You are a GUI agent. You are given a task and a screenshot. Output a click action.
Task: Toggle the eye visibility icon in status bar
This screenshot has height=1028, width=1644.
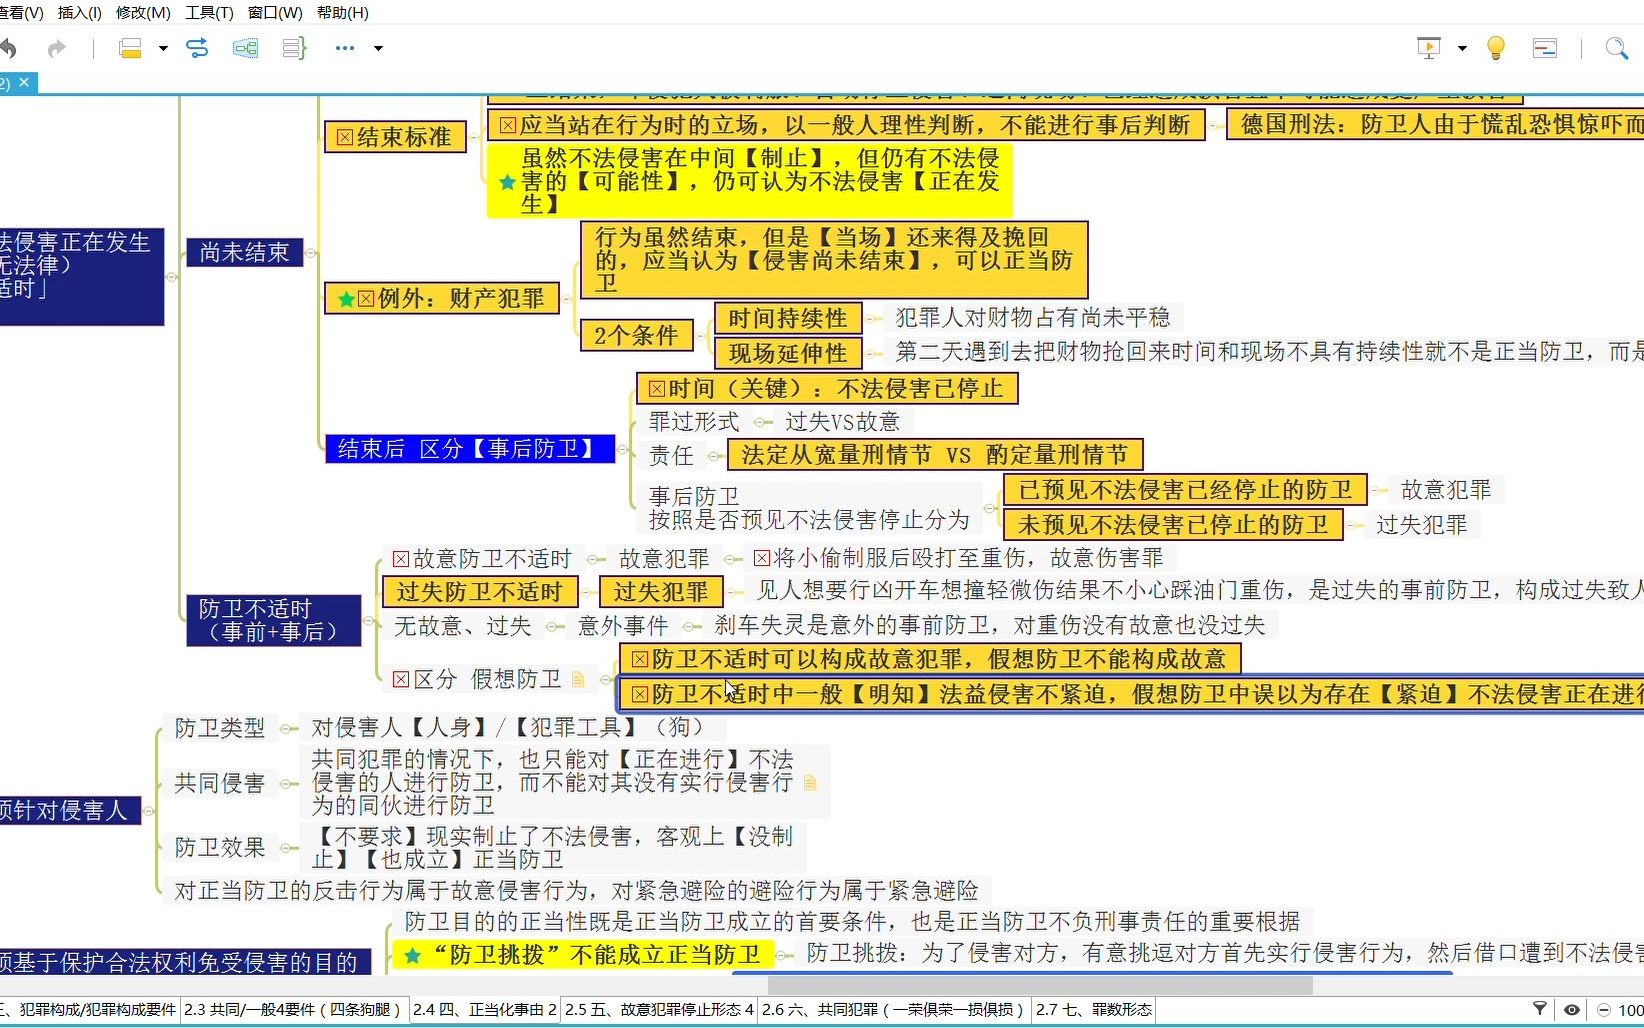pos(1572,1010)
